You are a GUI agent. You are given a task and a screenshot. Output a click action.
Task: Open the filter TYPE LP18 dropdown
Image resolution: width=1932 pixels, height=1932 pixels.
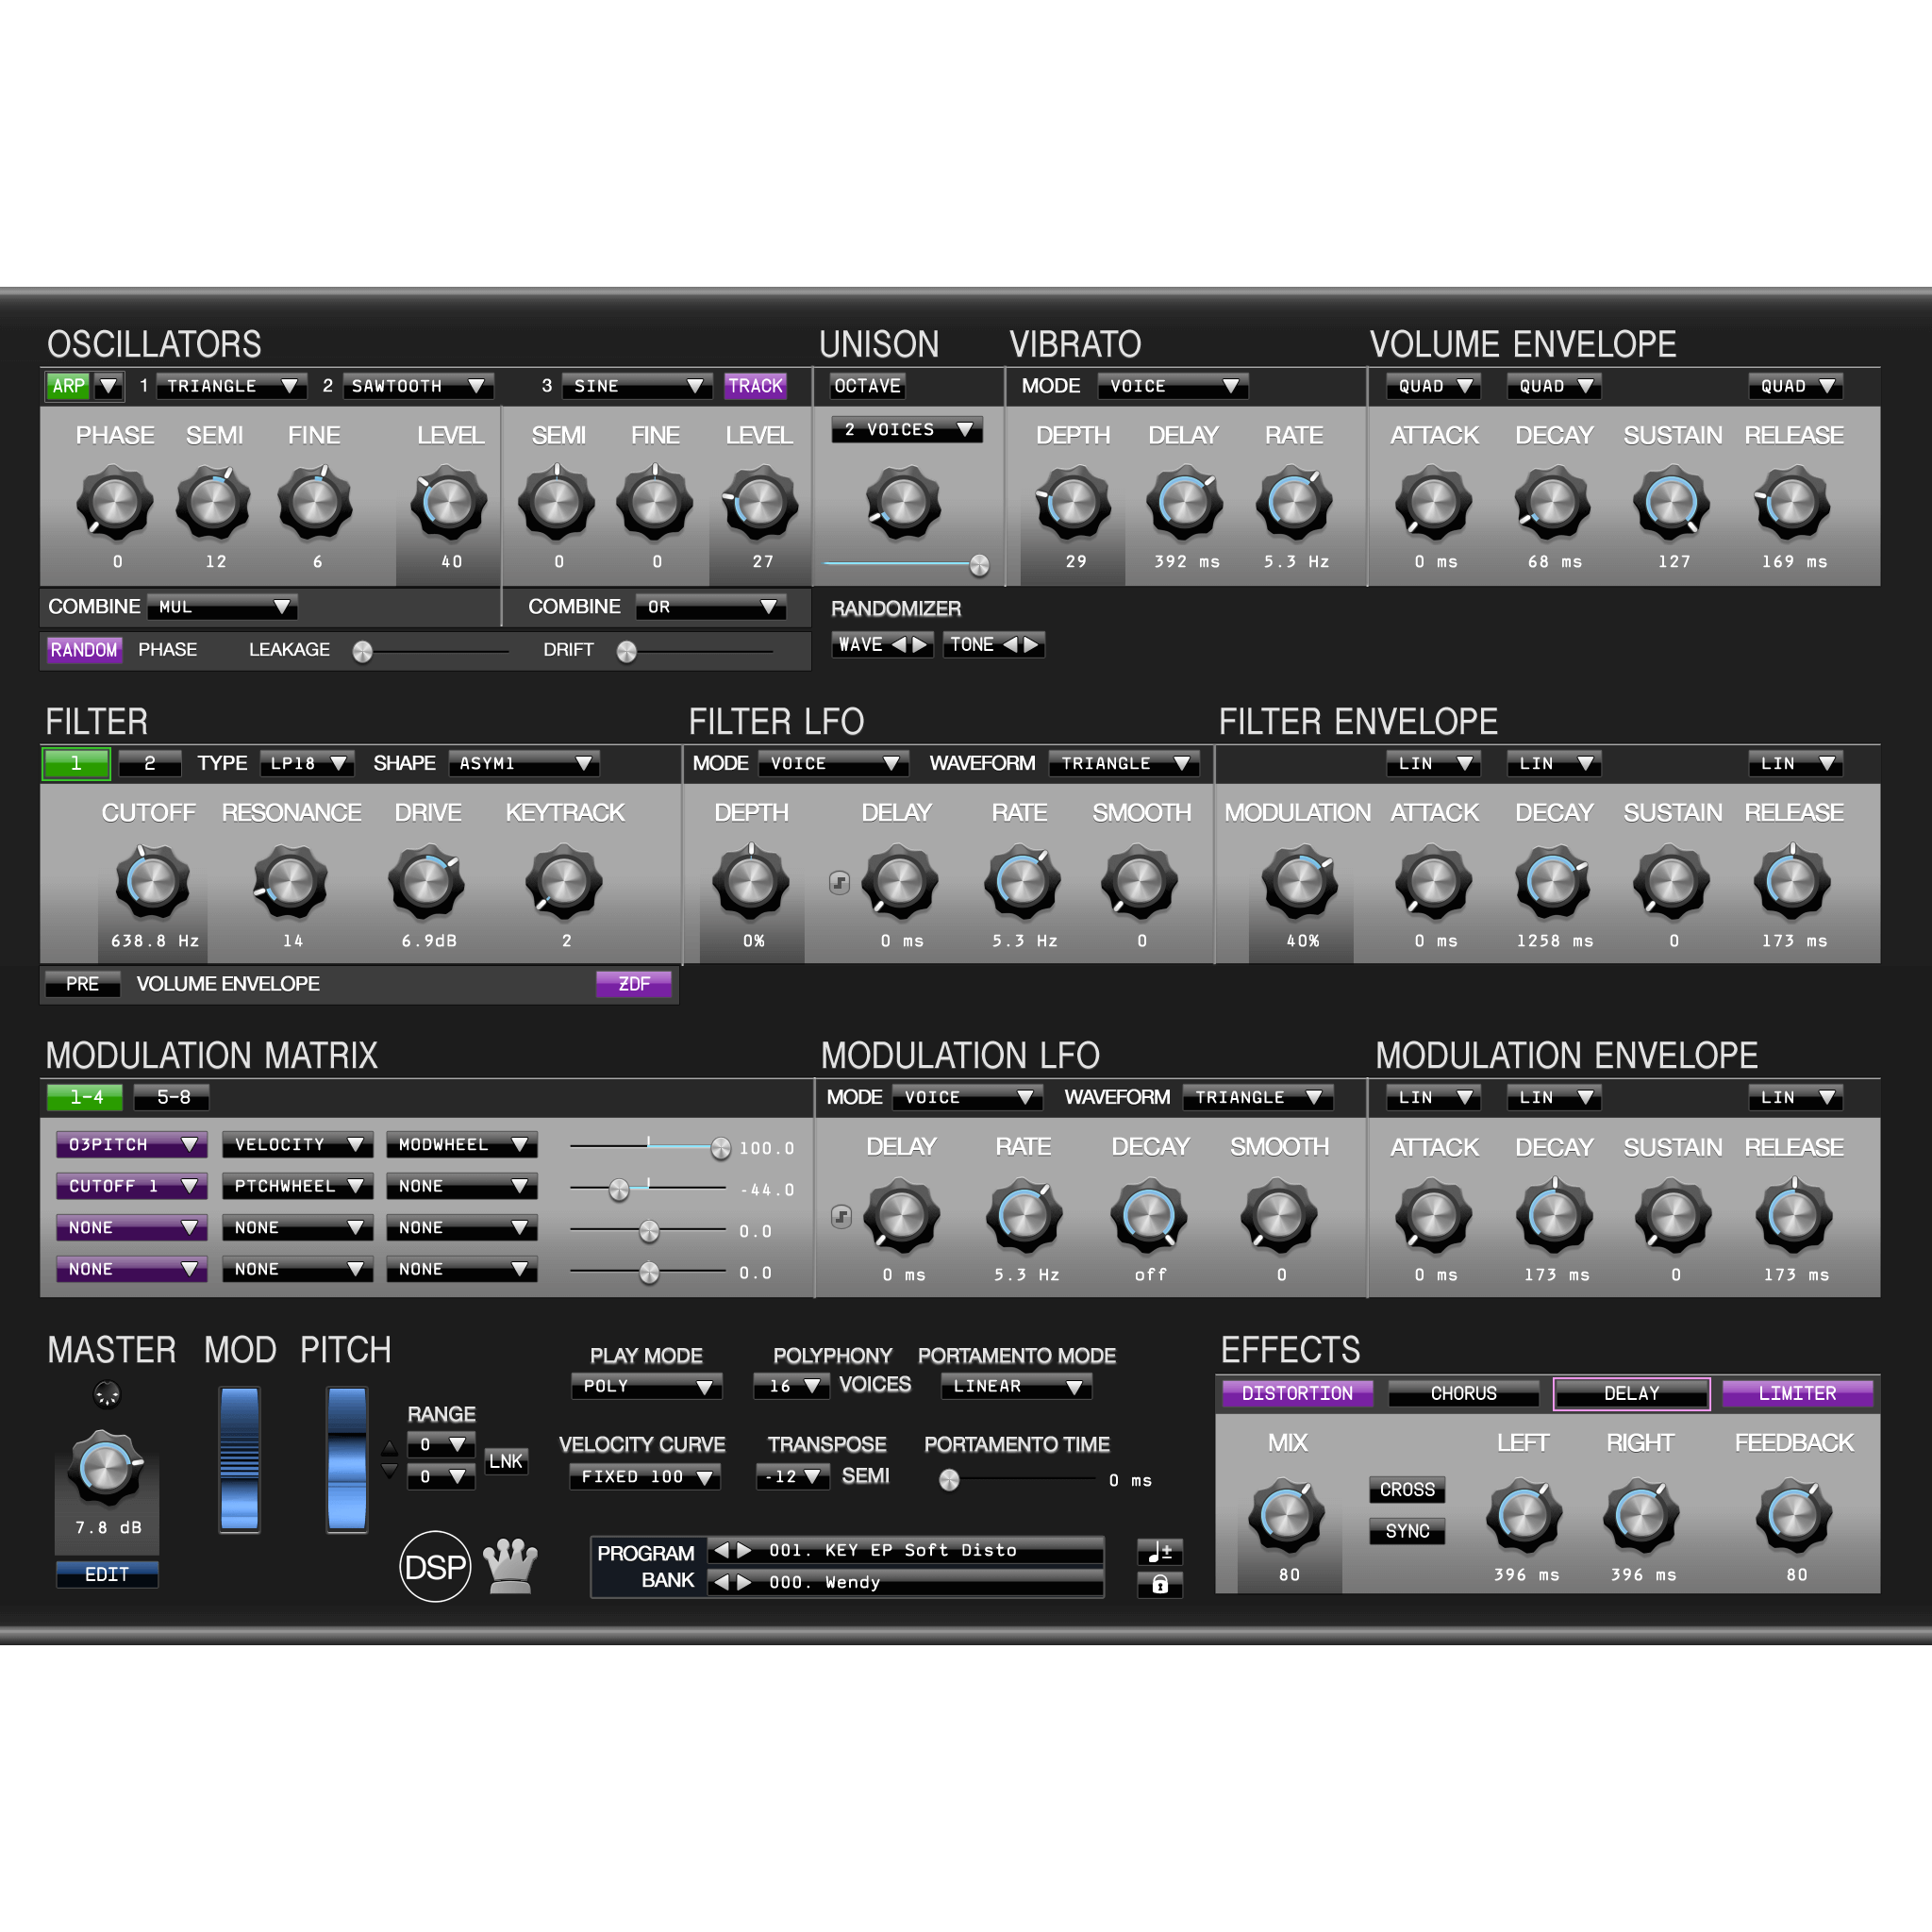[307, 763]
